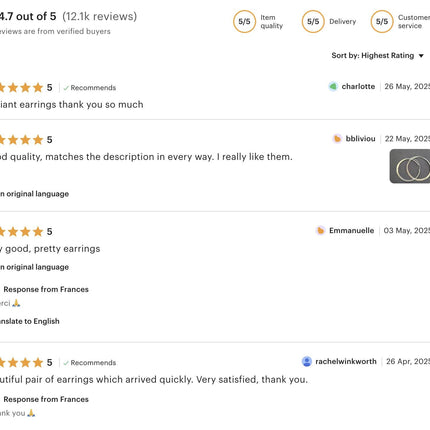Translate Frances's response to English
Image resolution: width=430 pixels, height=430 pixels.
click(30, 321)
